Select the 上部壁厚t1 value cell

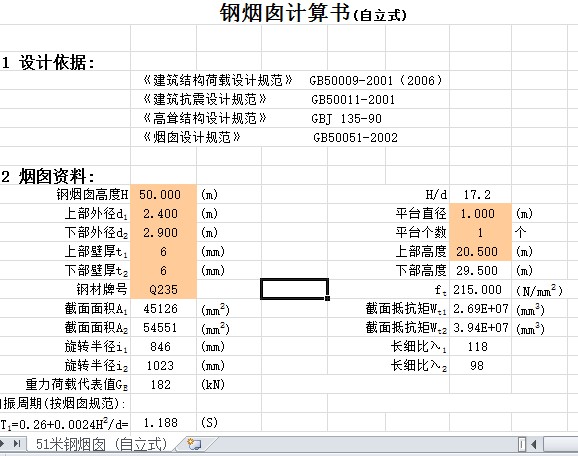163,252
